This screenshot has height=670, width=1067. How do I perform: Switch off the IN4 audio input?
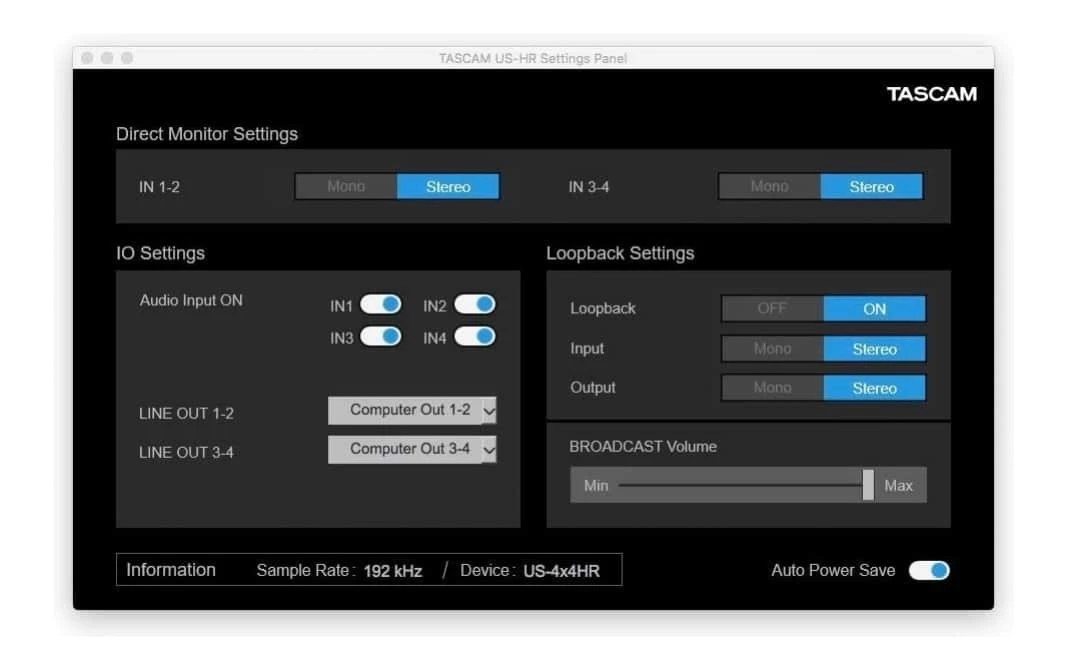[474, 337]
